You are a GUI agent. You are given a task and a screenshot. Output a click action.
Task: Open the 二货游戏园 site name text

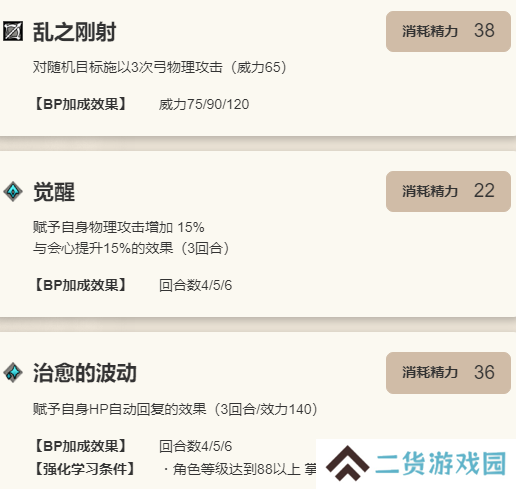click(441, 464)
